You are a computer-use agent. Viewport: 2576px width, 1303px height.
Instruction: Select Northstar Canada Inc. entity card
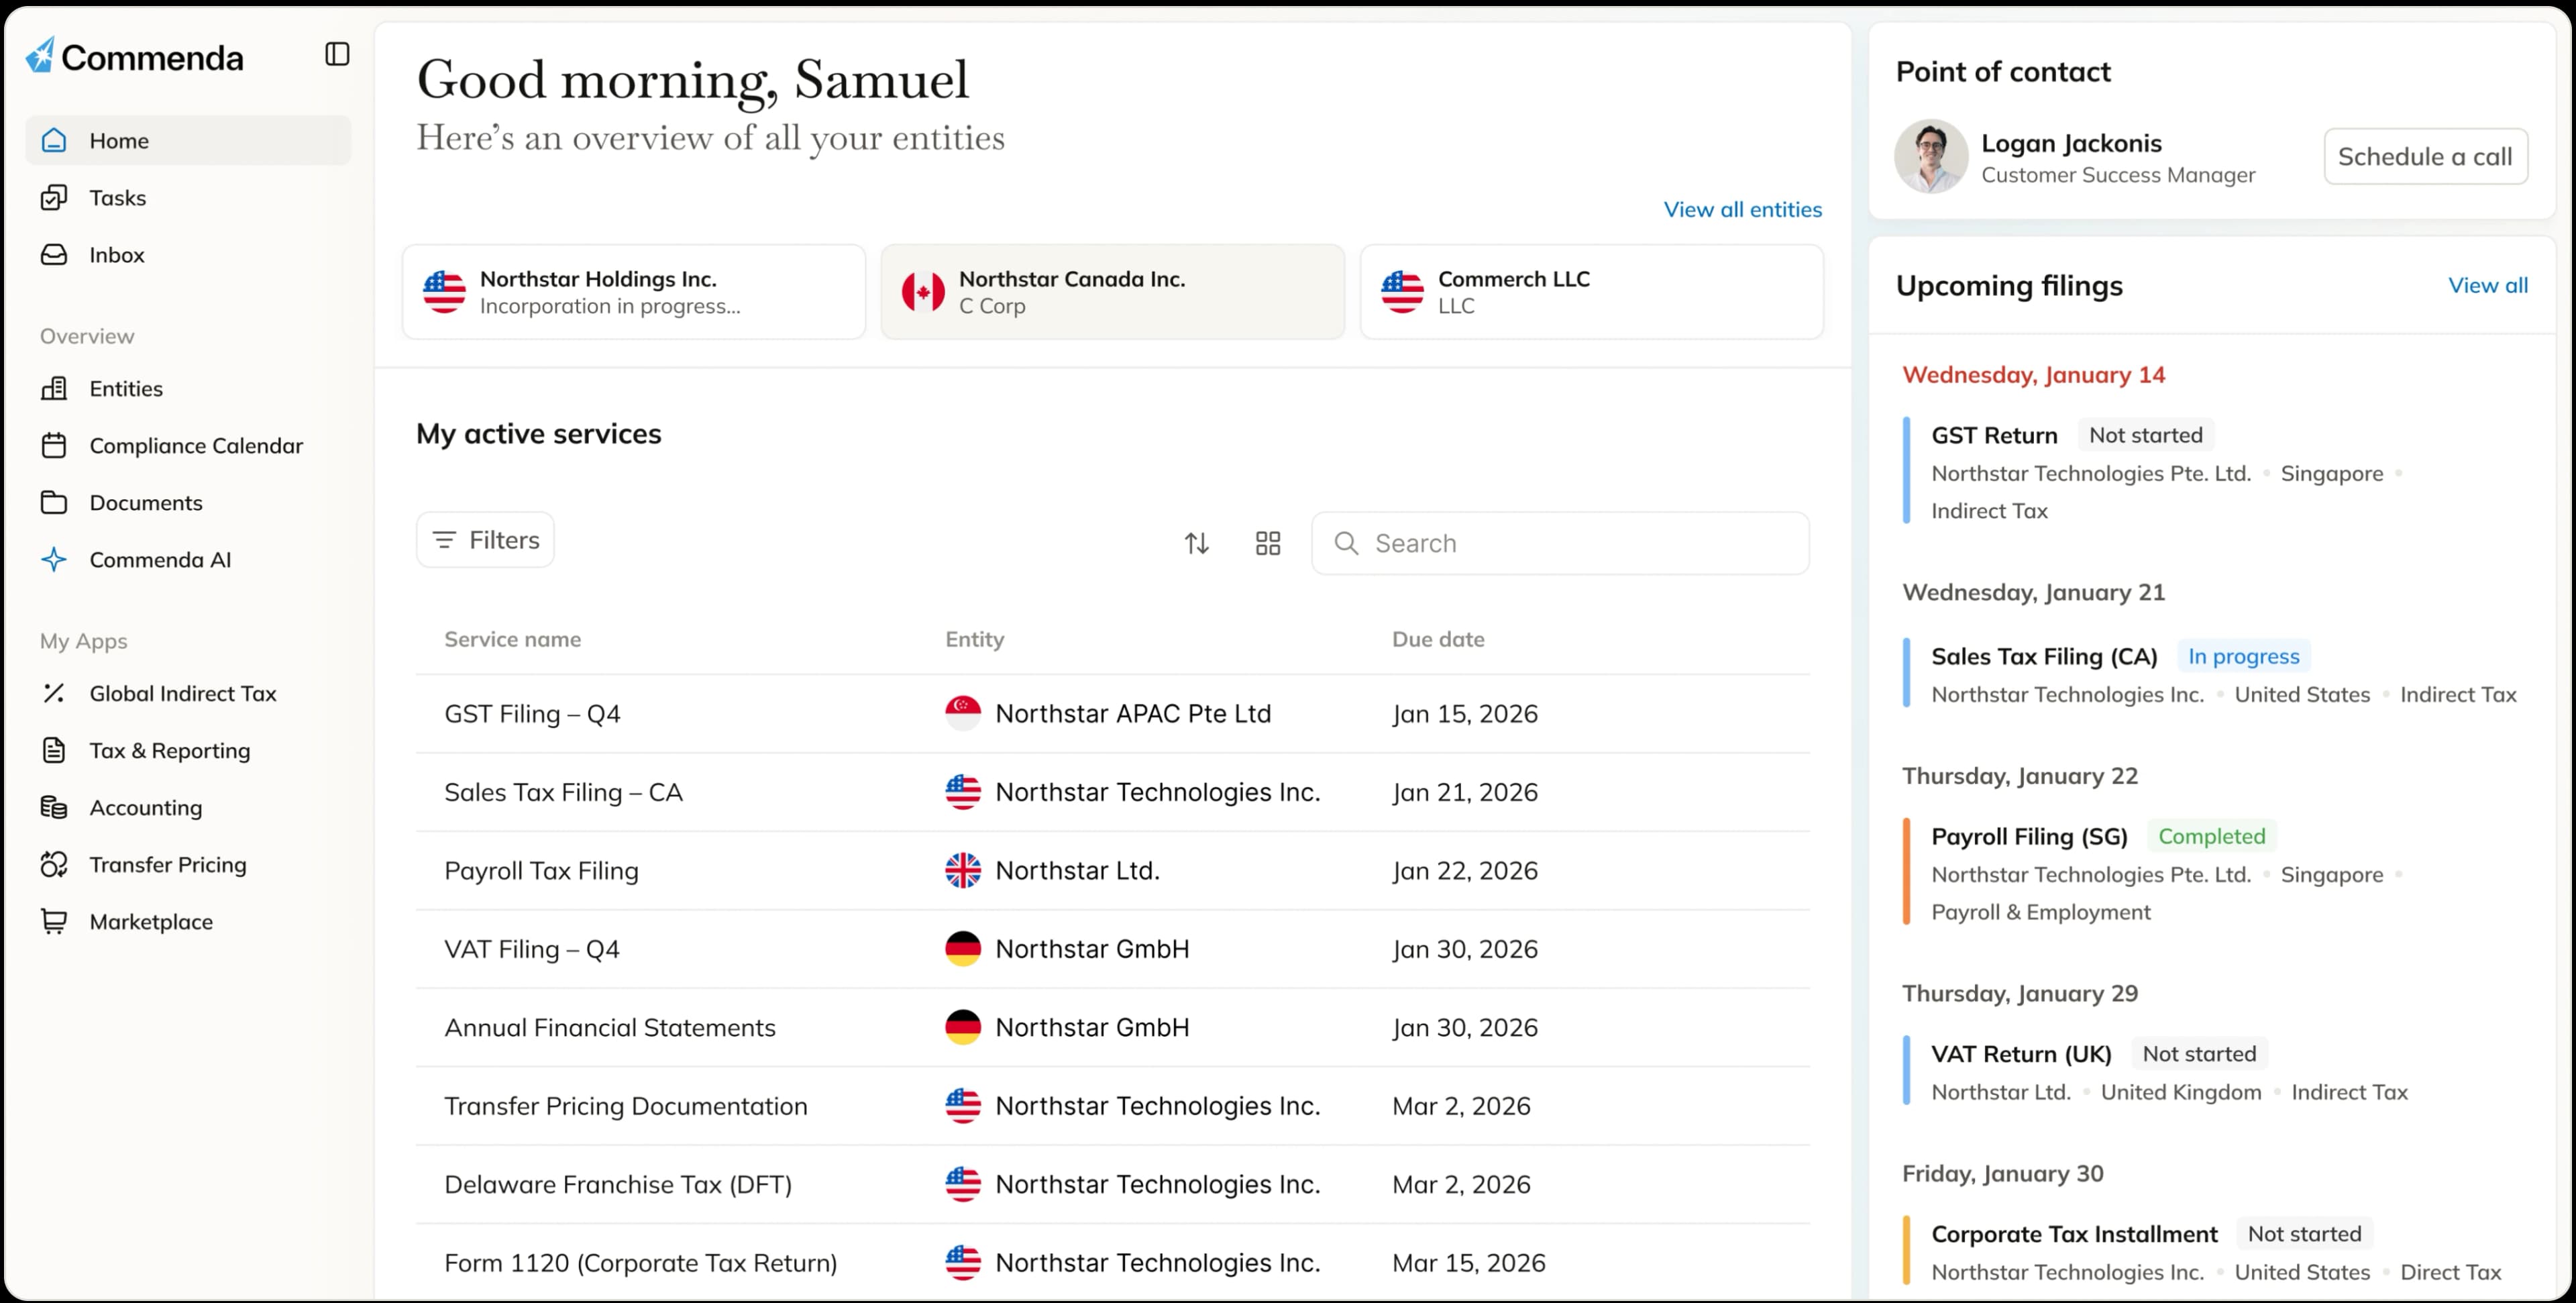pos(1112,292)
